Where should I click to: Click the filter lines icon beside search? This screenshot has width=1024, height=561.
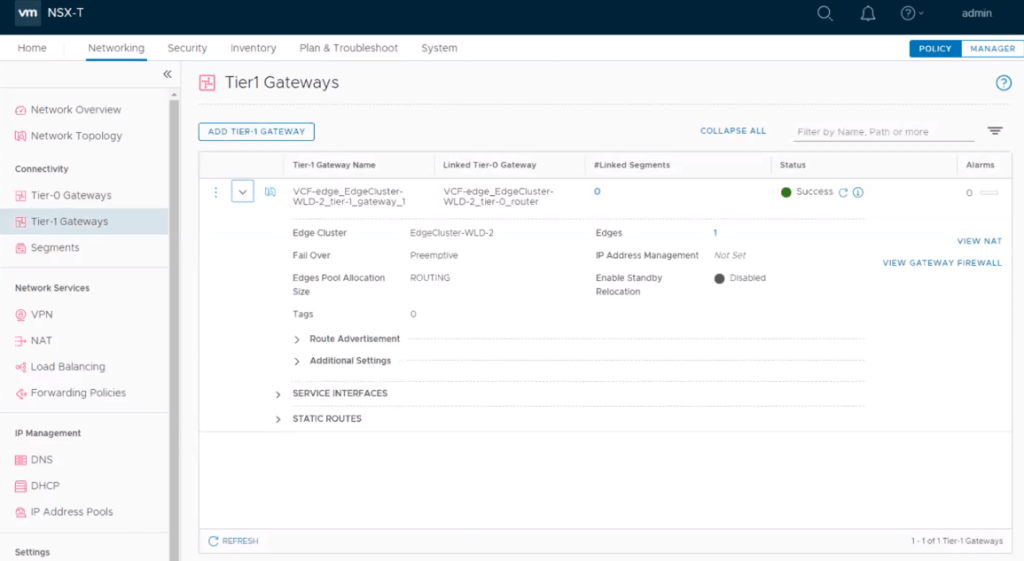995,131
